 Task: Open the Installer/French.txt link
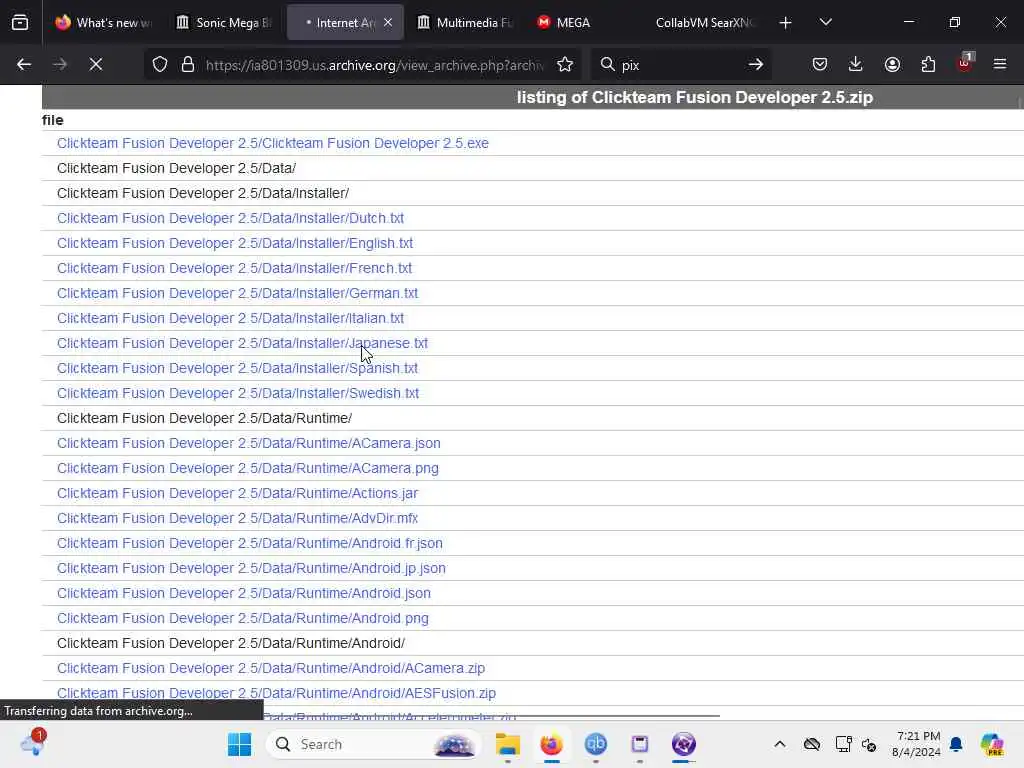[x=234, y=268]
